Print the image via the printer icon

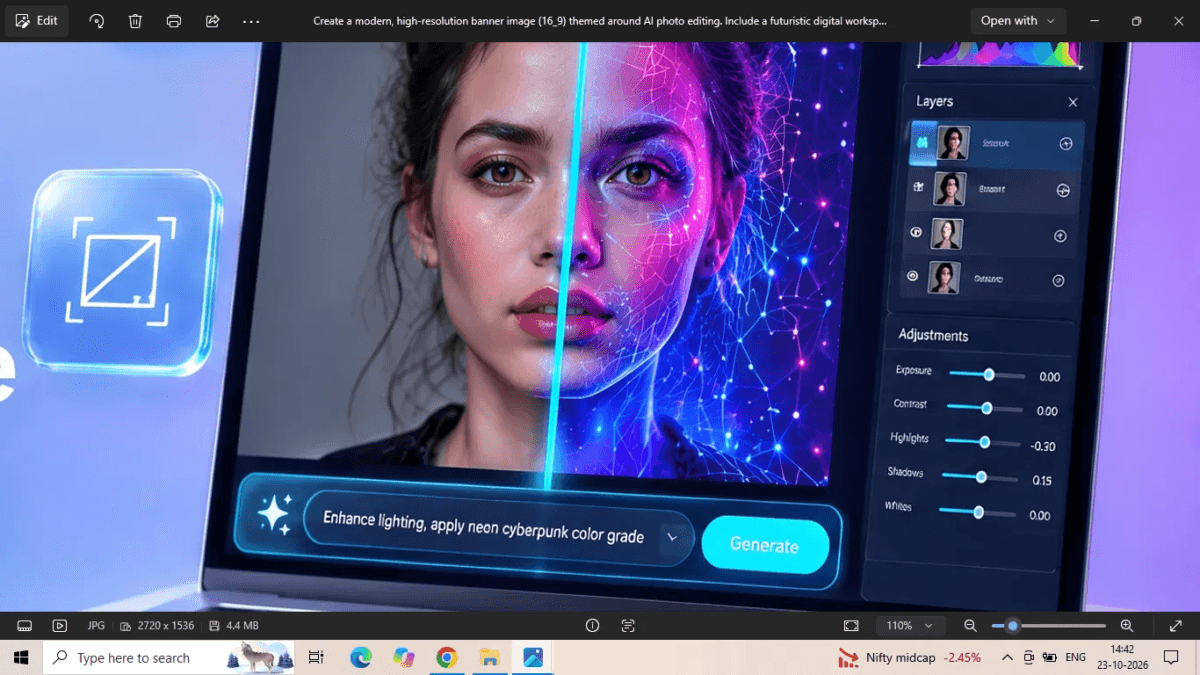[174, 21]
